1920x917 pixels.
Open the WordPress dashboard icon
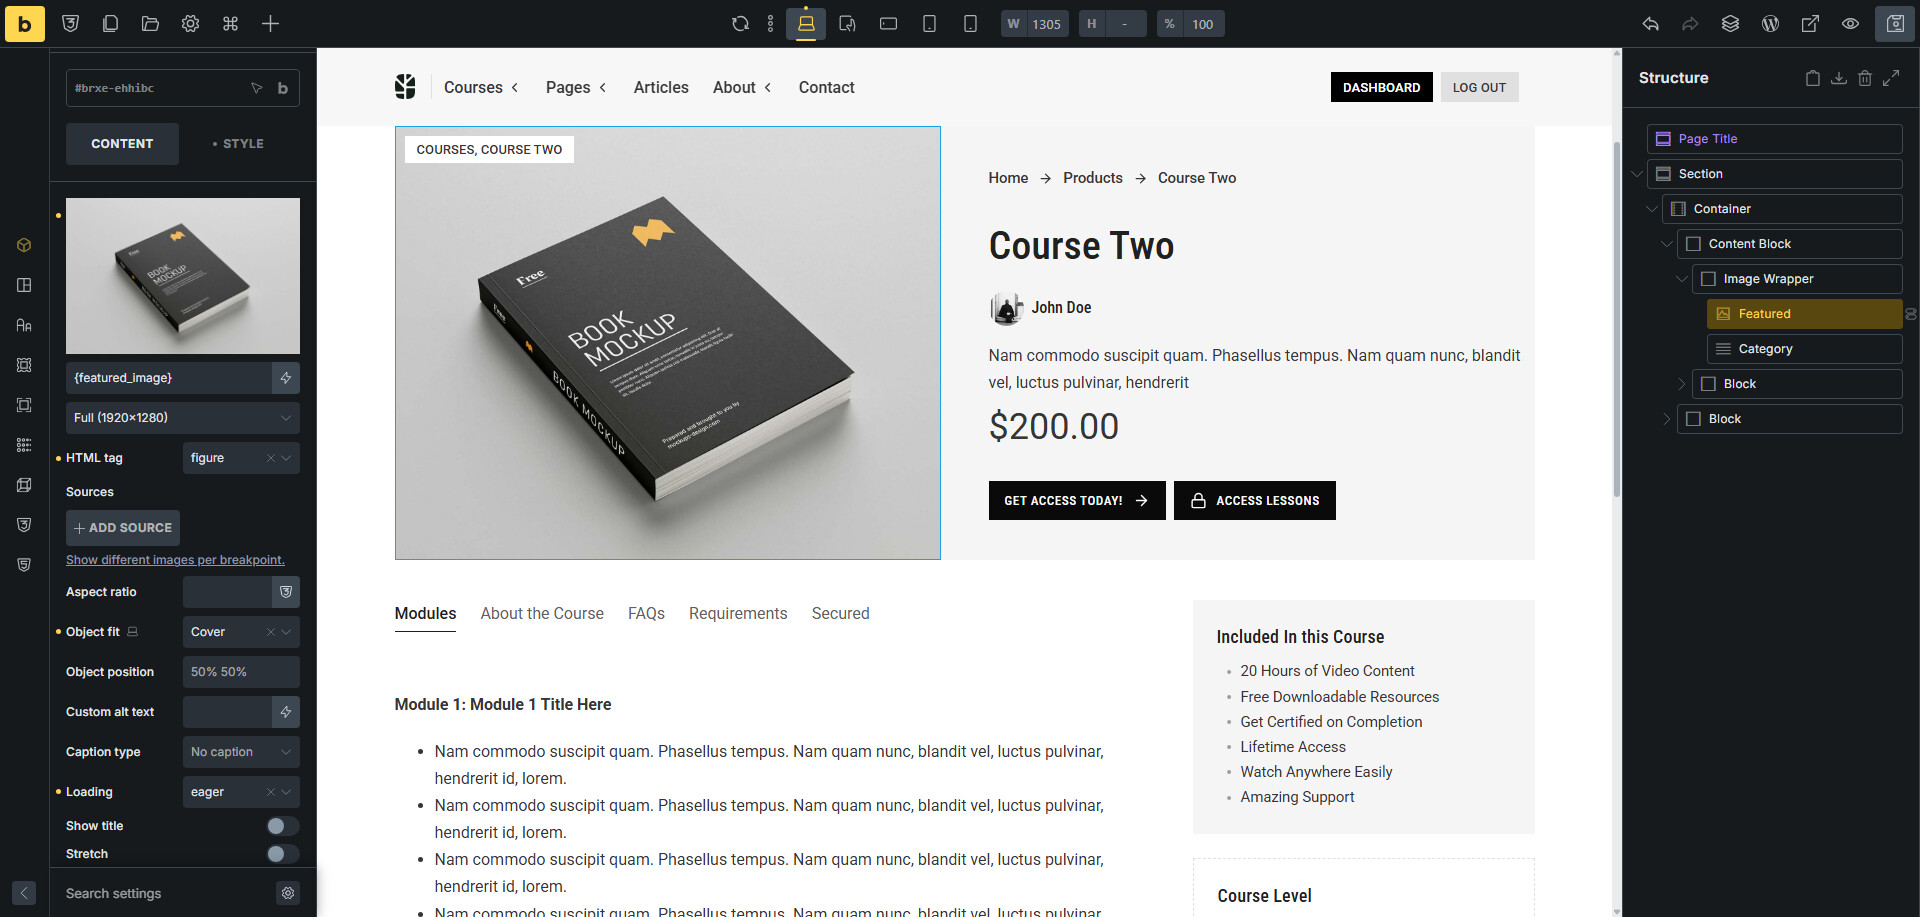(x=1770, y=24)
